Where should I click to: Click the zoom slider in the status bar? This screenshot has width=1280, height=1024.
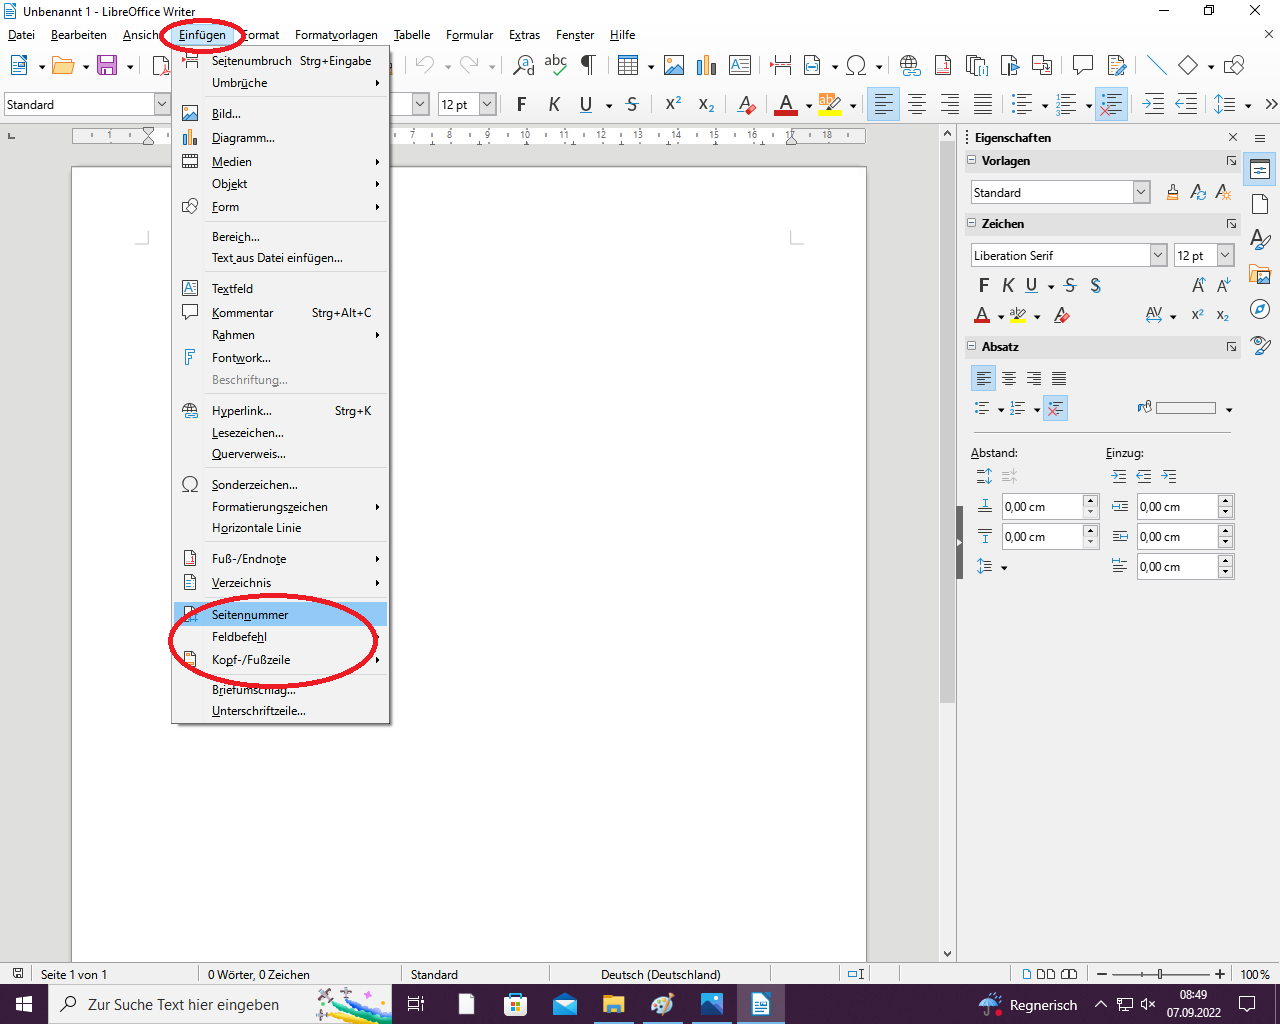point(1160,974)
